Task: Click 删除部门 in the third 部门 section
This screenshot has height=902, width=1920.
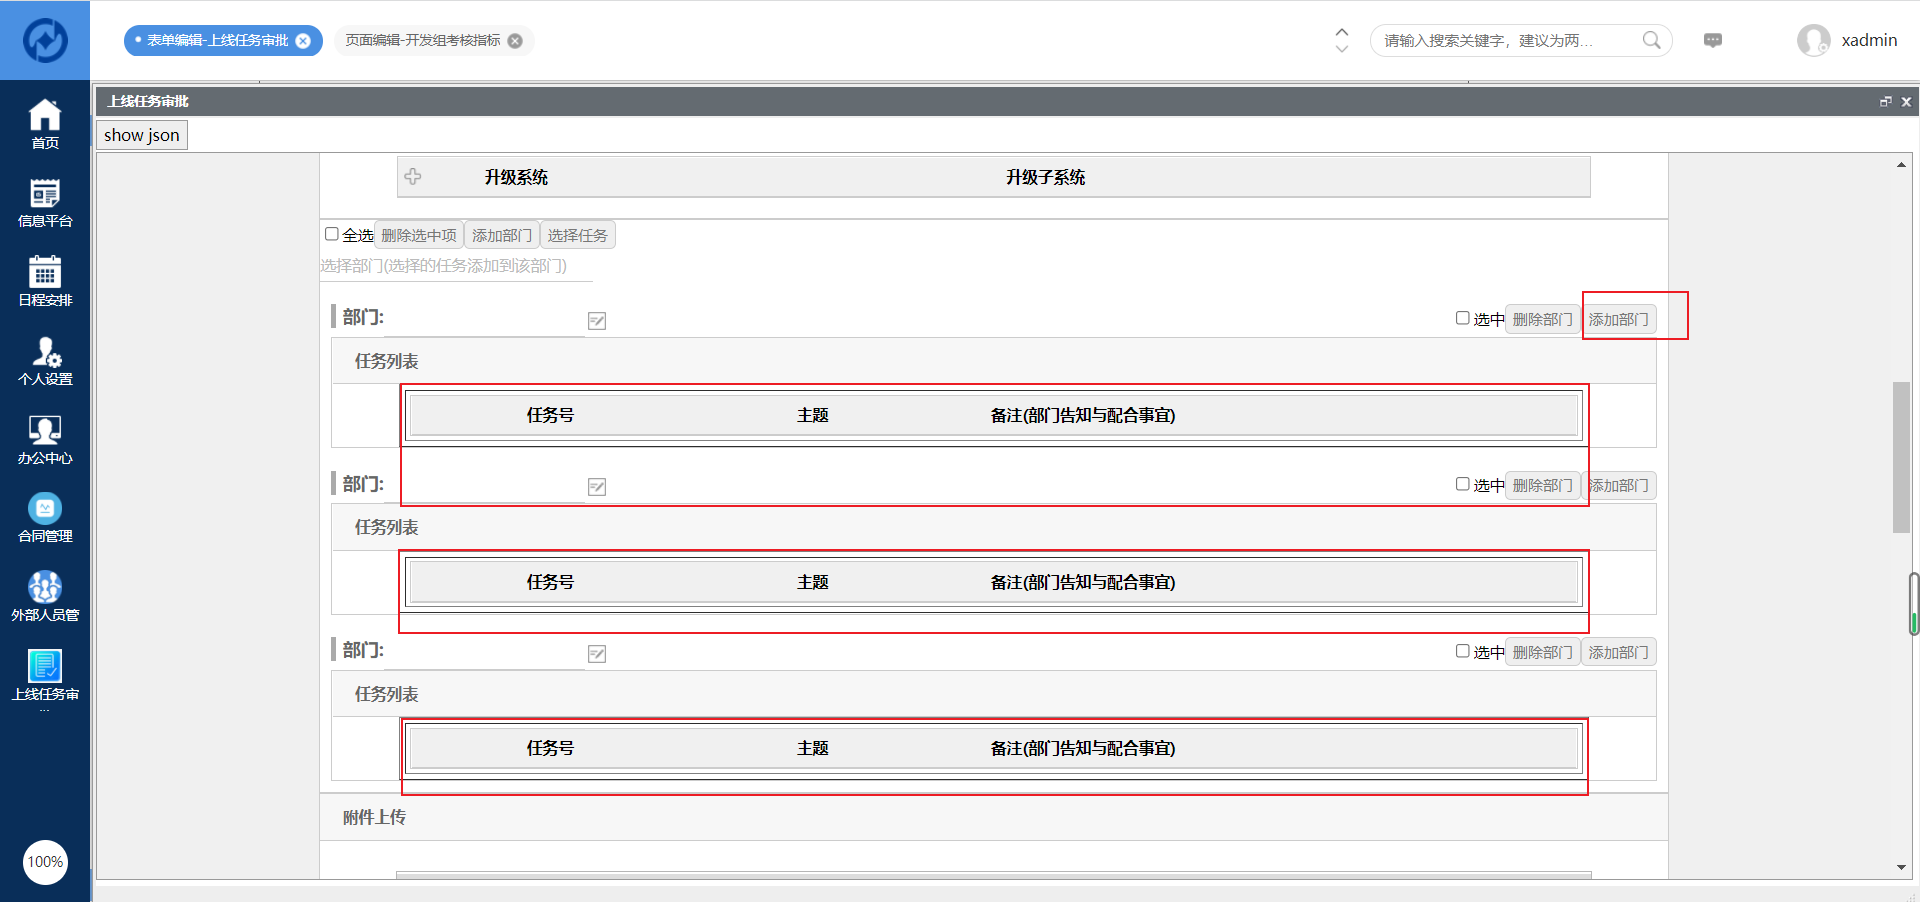Action: (x=1543, y=652)
